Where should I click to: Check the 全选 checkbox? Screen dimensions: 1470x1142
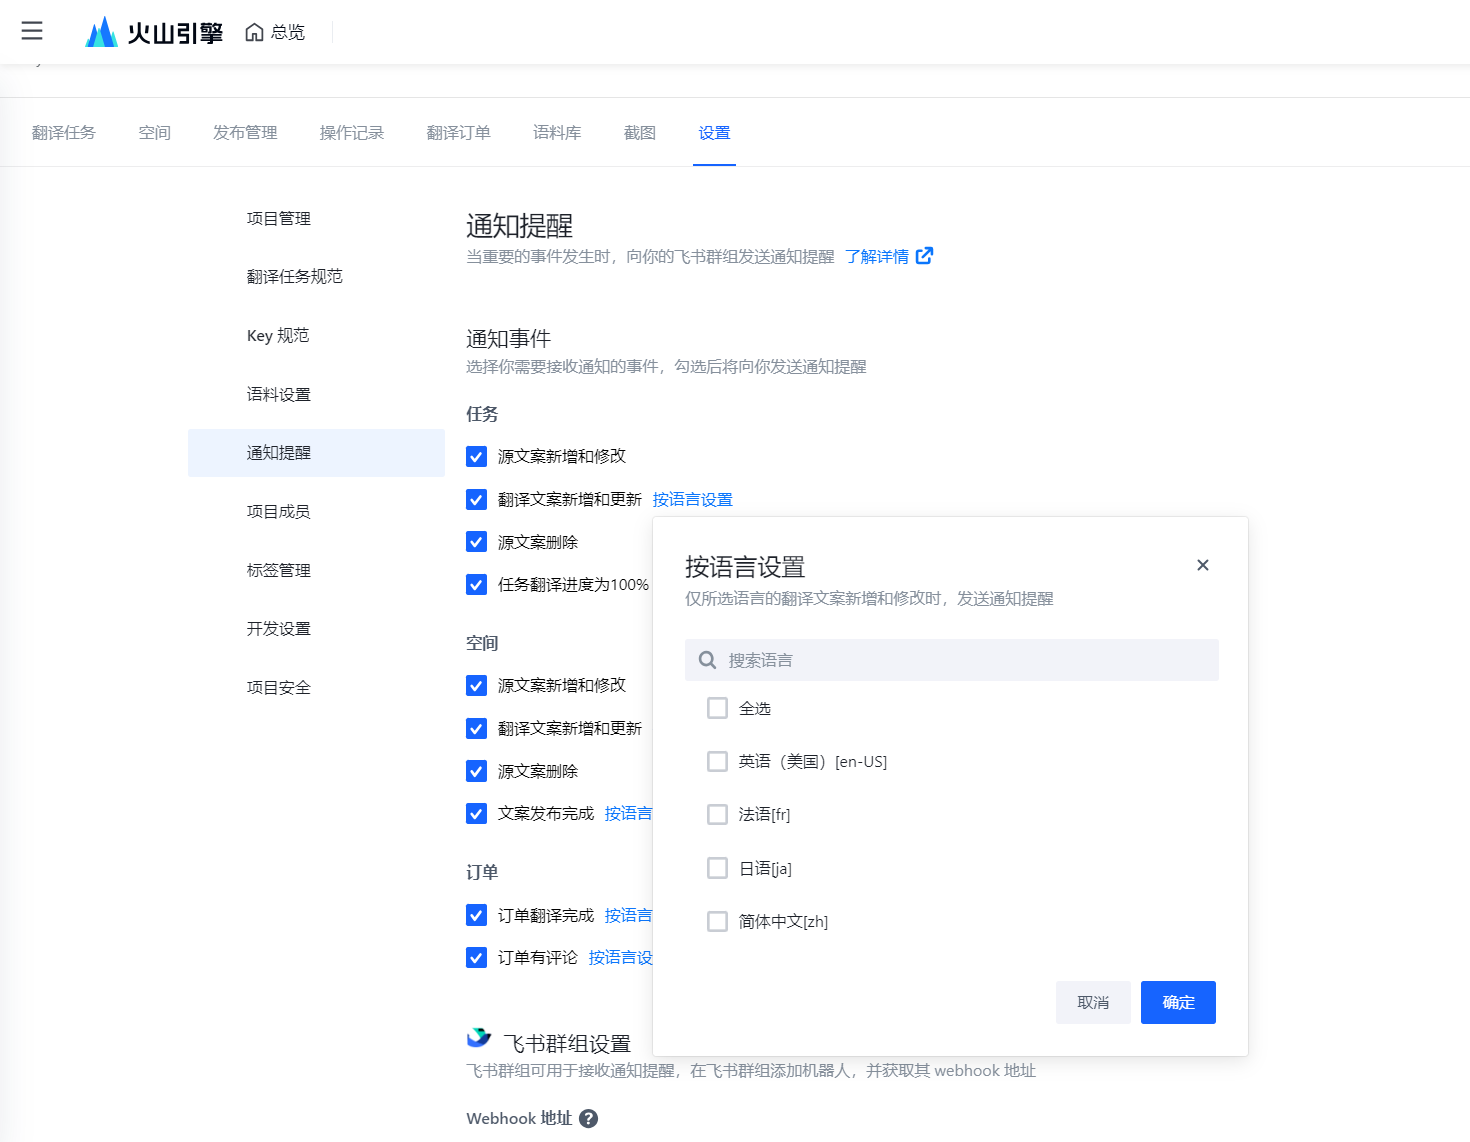click(x=717, y=708)
